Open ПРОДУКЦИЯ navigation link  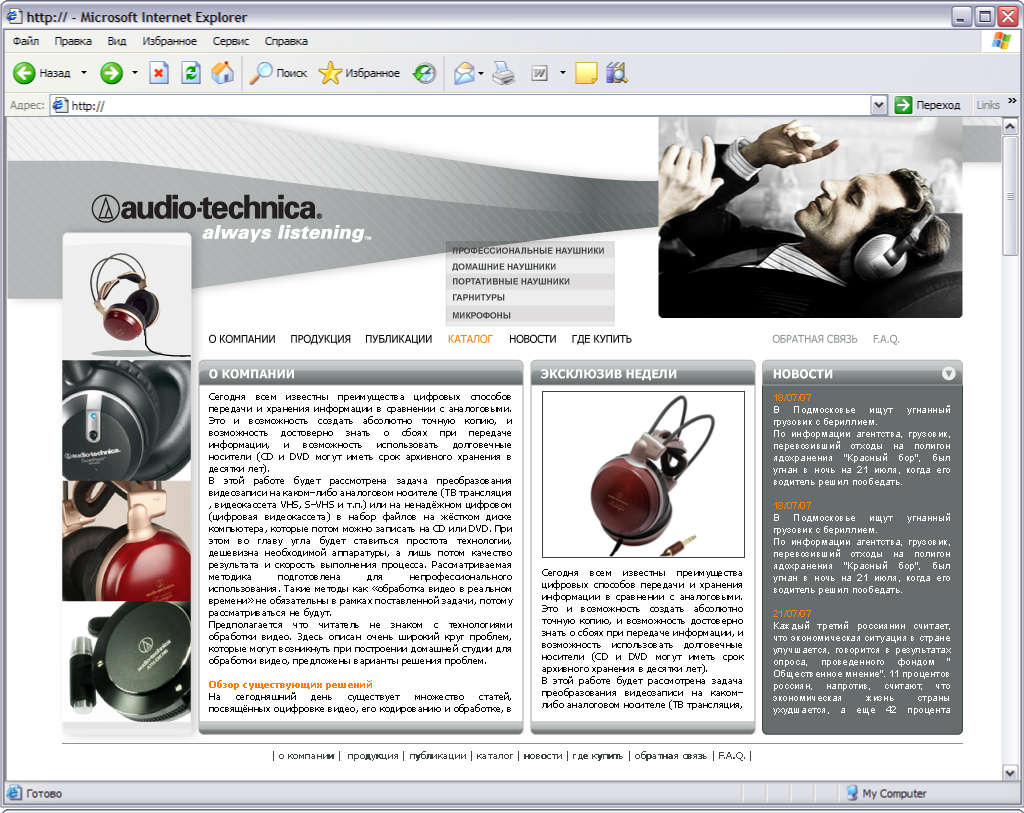pyautogui.click(x=320, y=339)
